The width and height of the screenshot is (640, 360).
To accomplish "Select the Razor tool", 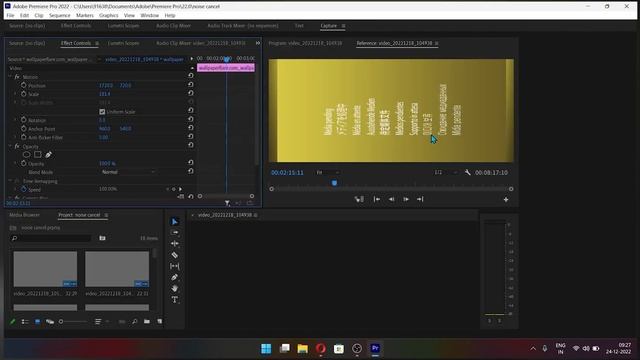I will (175, 255).
